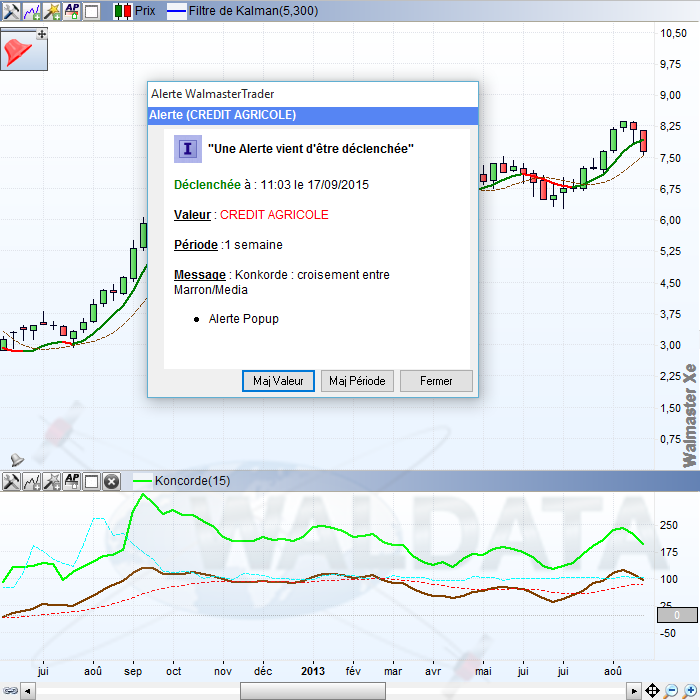
Task: Select the Prix candlestick legend icon
Action: 122,11
